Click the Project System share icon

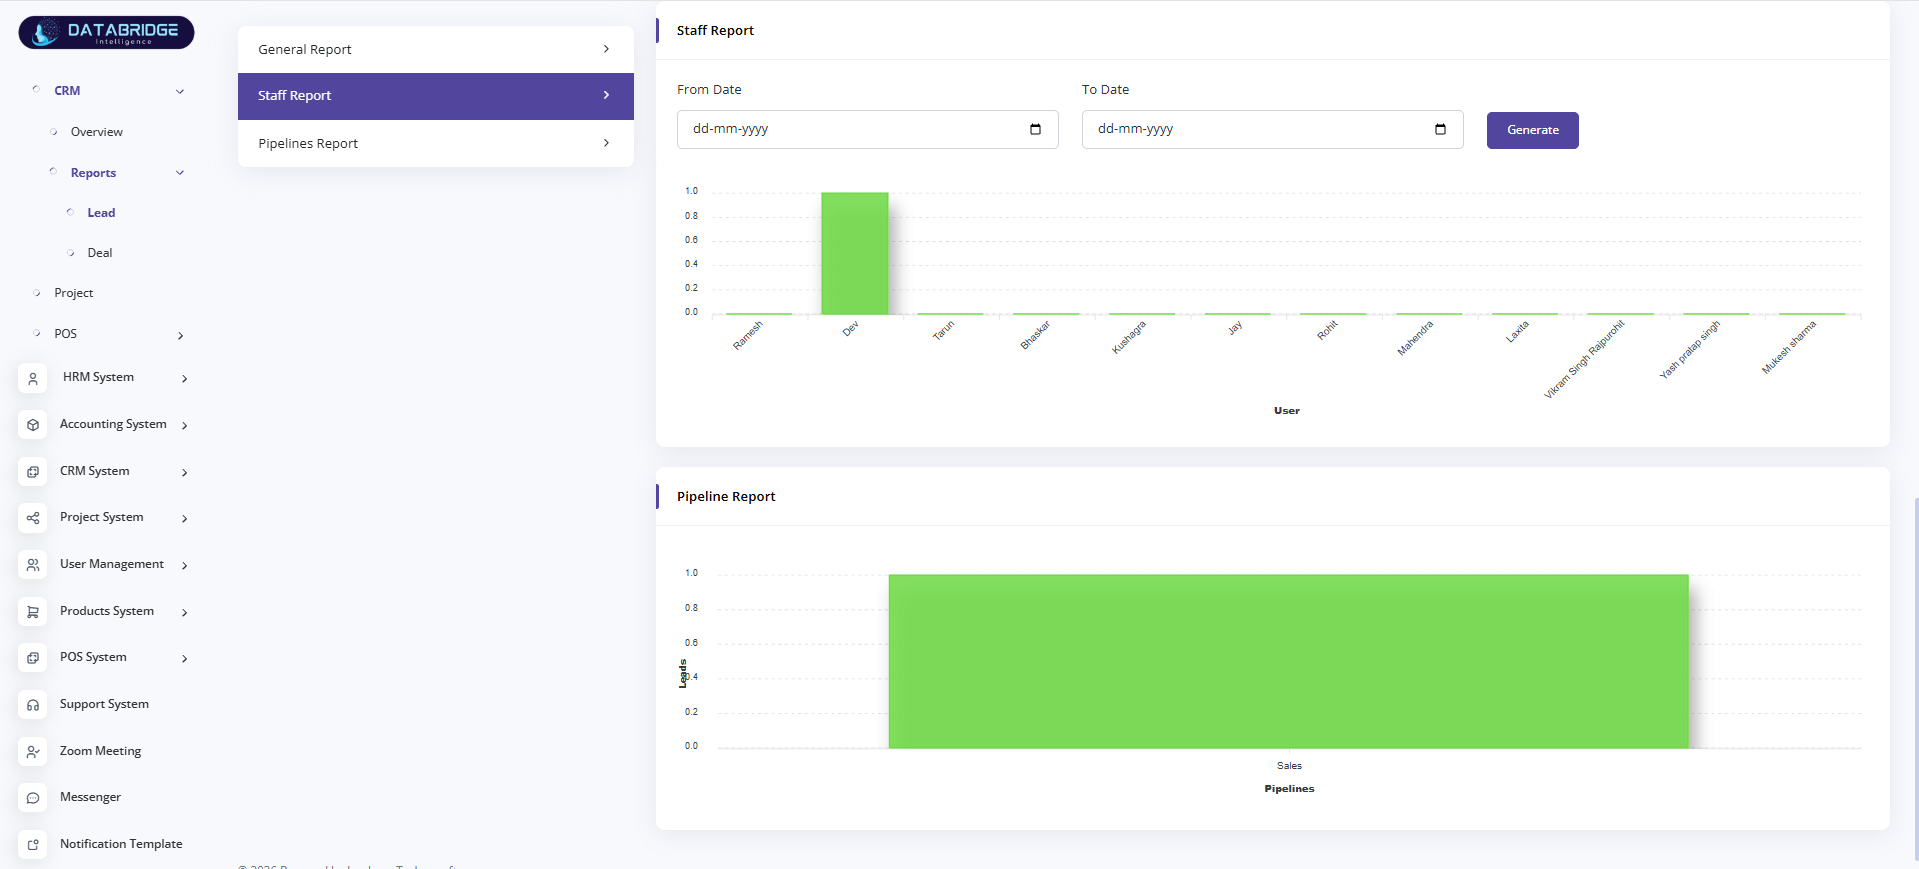(x=33, y=518)
